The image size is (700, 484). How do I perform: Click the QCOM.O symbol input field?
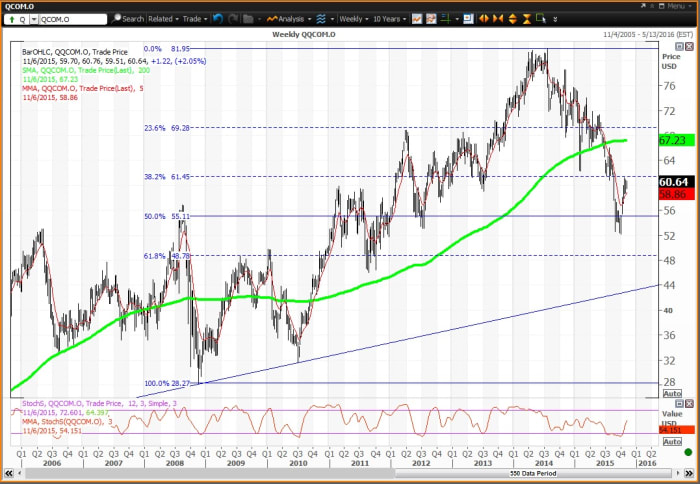[x=70, y=18]
